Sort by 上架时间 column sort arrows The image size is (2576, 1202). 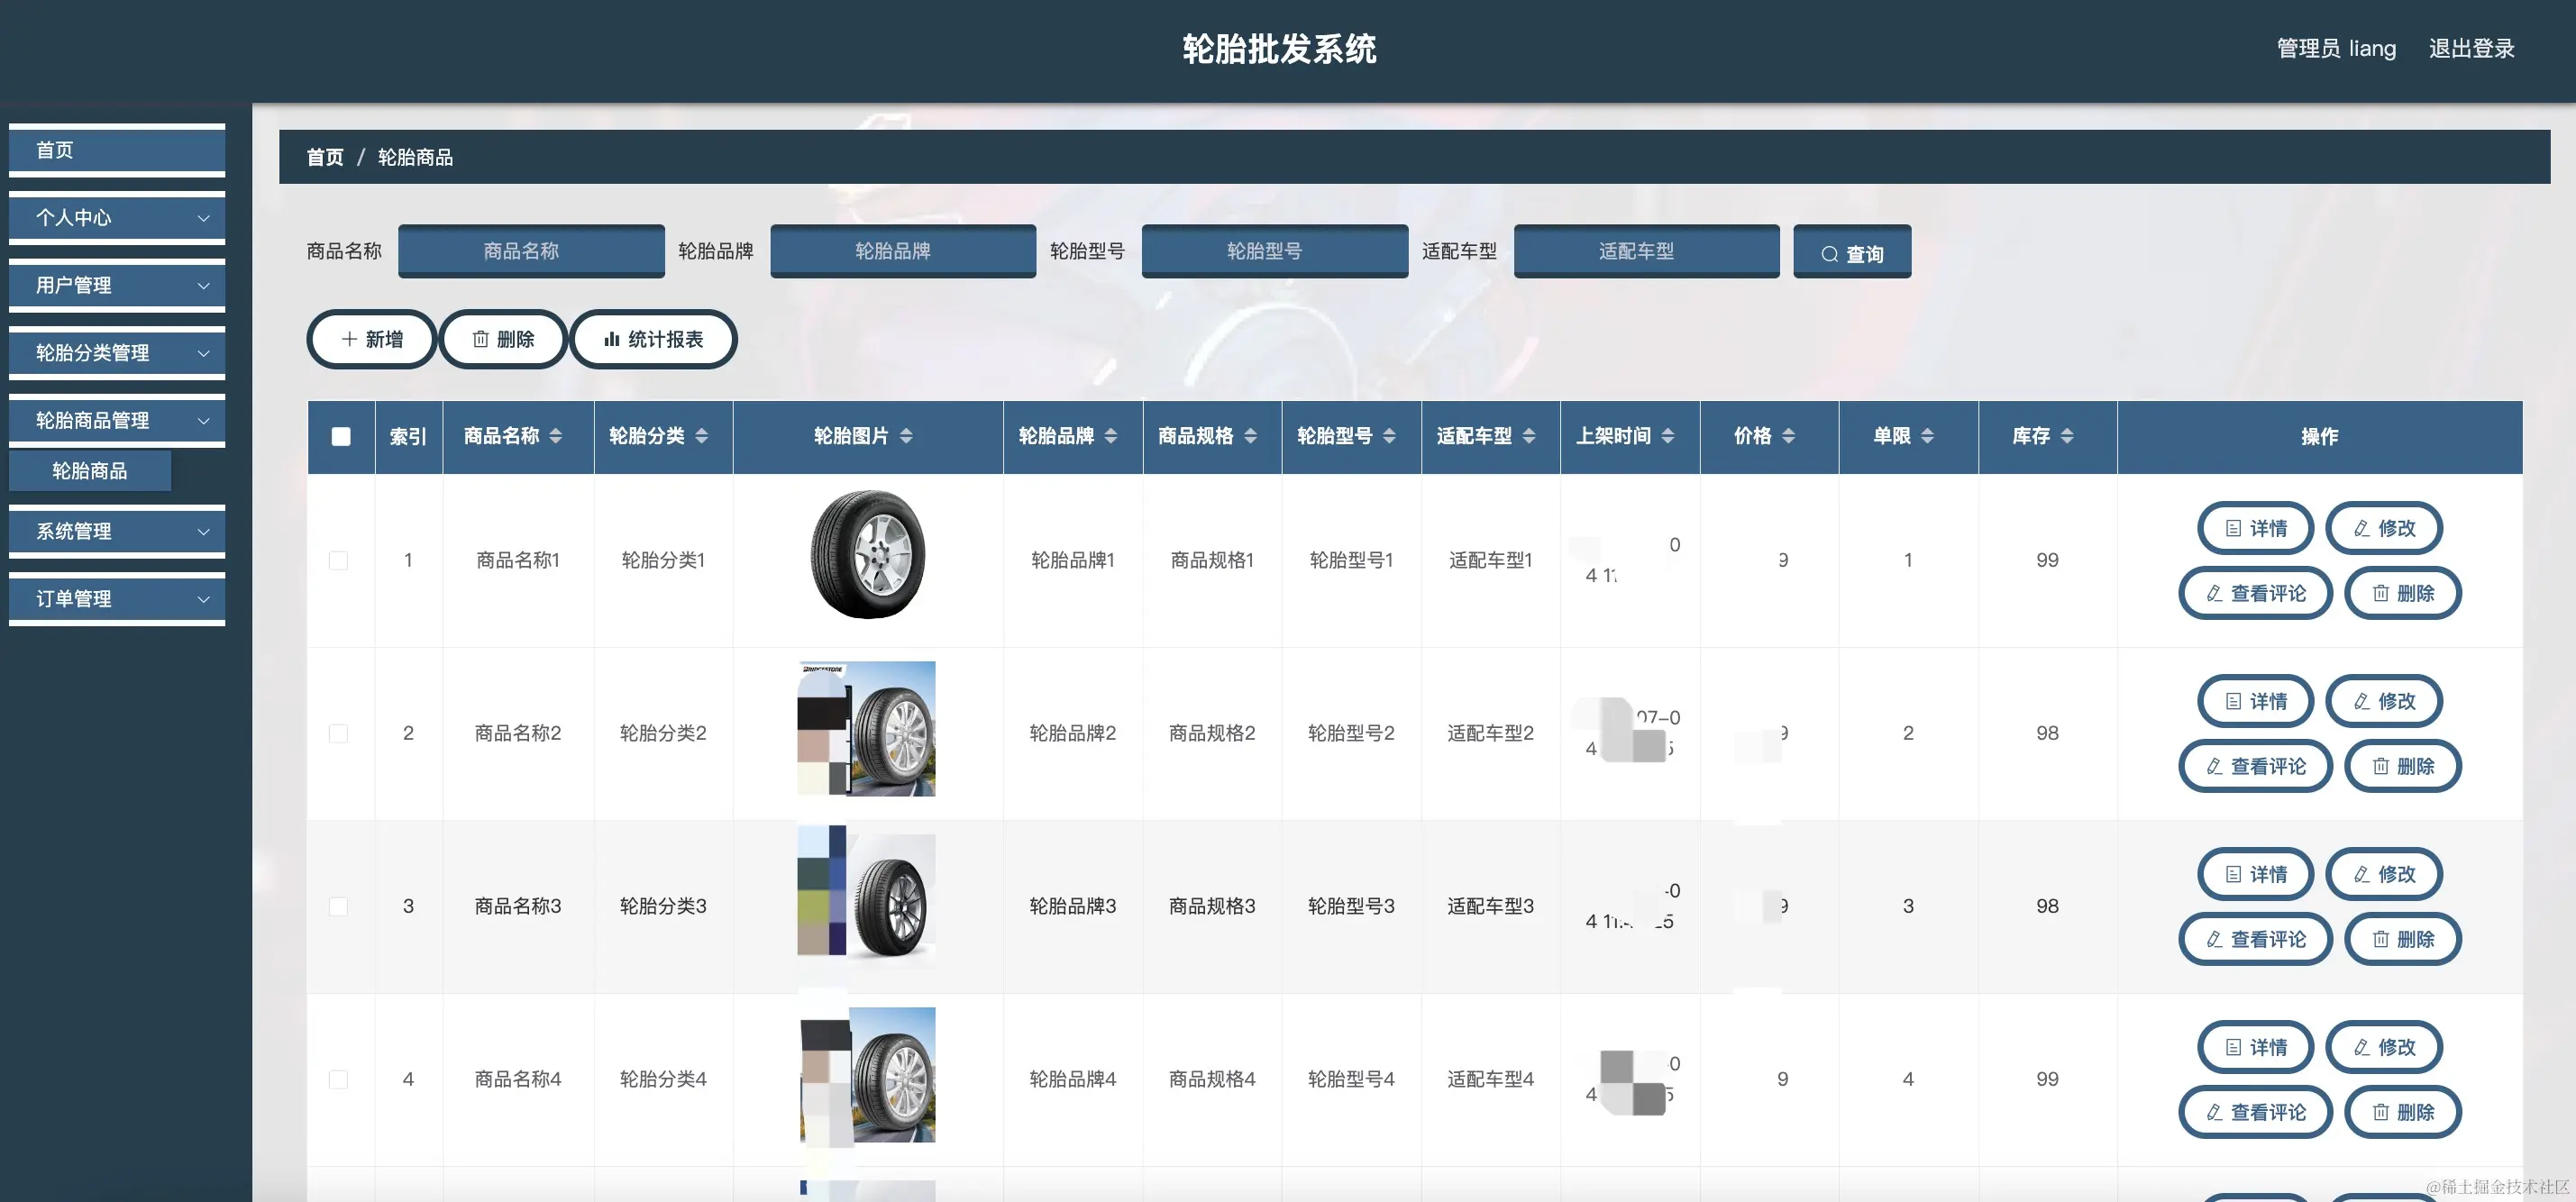click(1667, 436)
